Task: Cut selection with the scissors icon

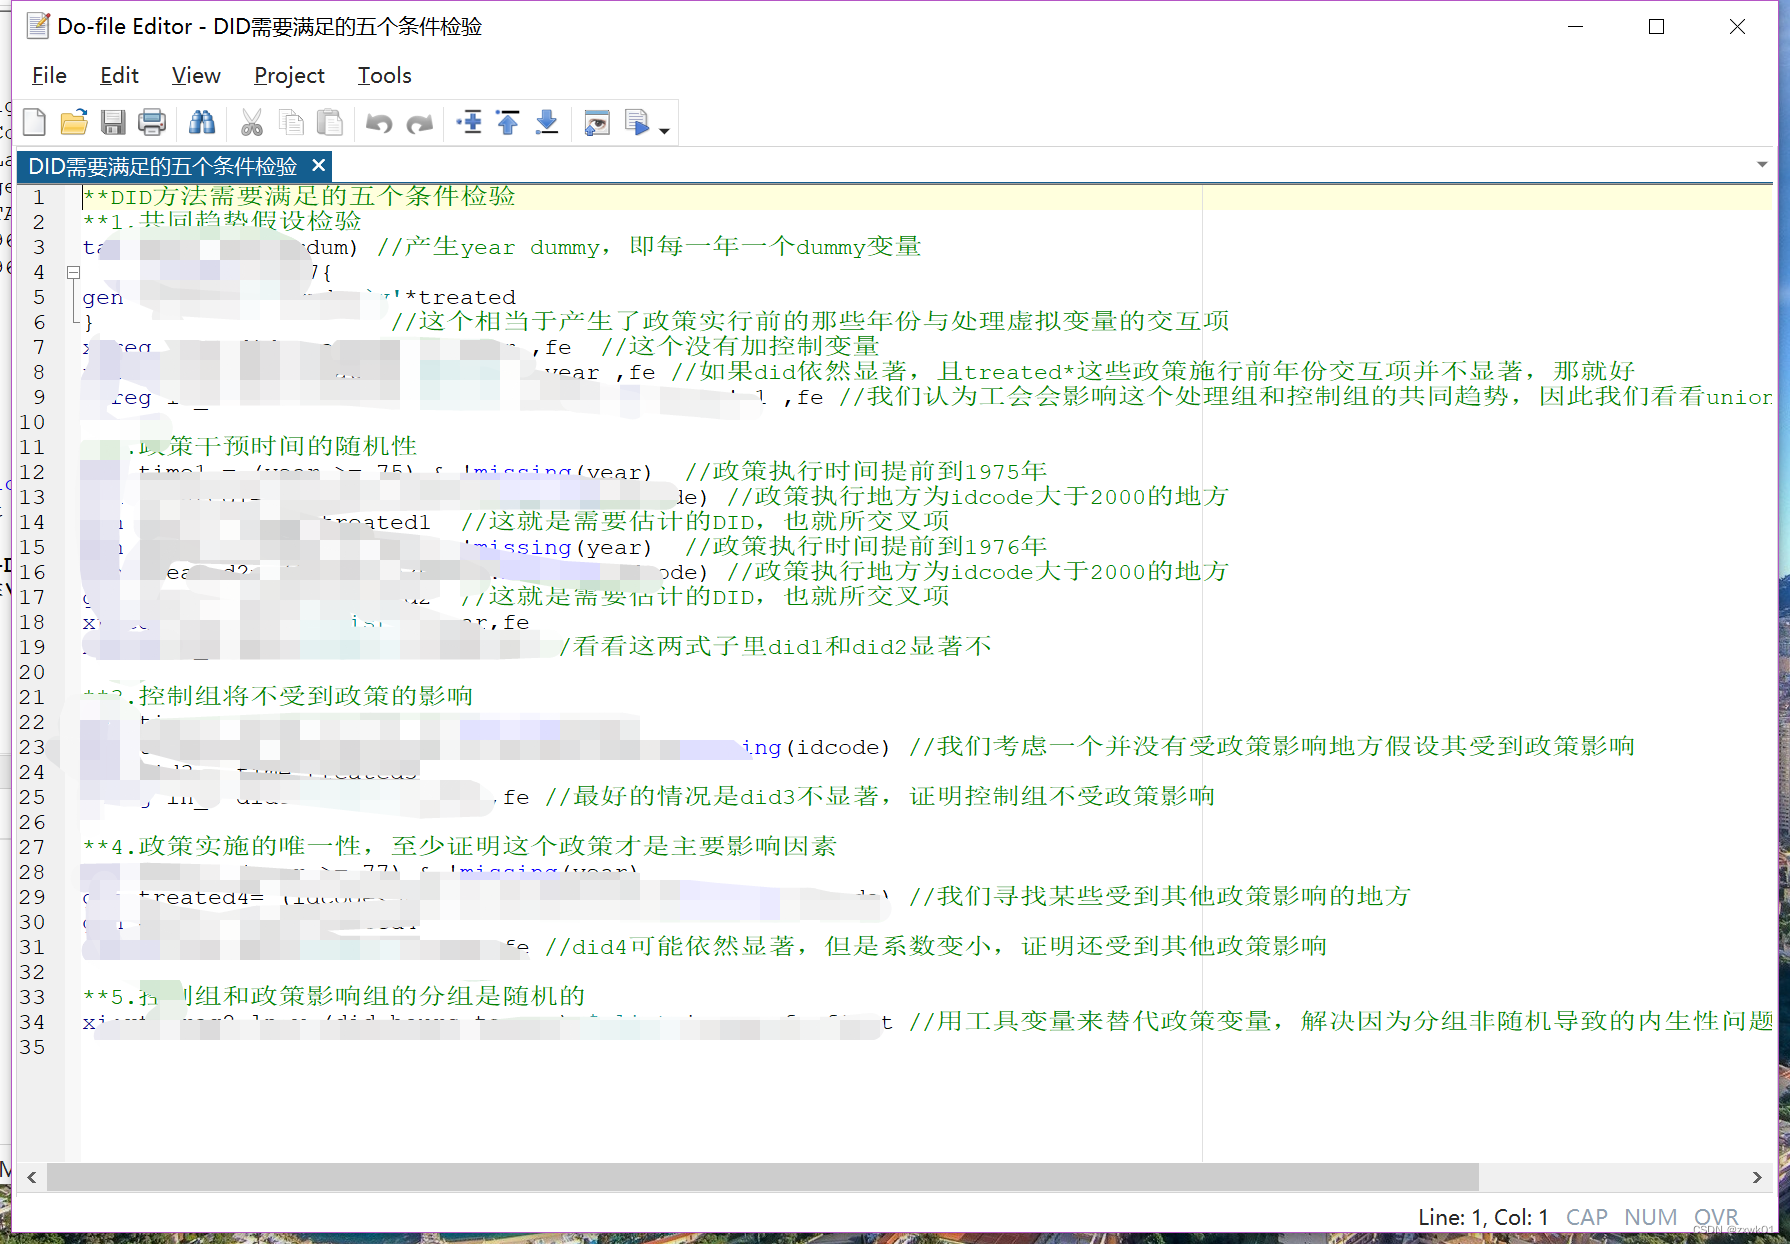Action: coord(252,123)
